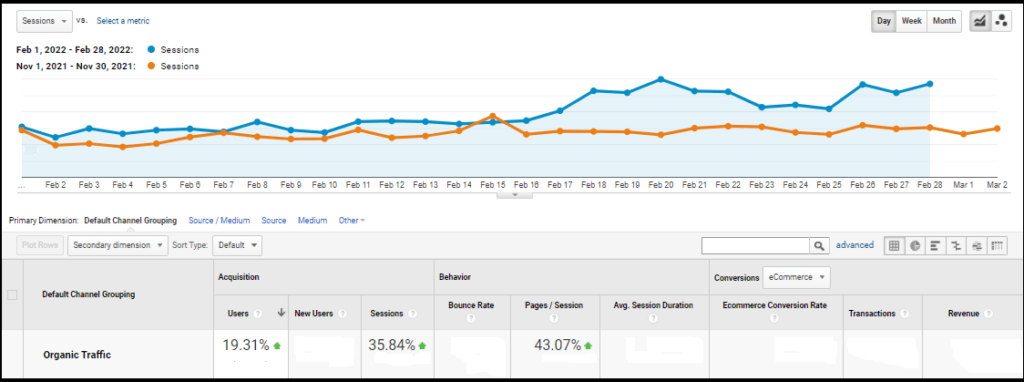Click Pages / Session help icon
The width and height of the screenshot is (1024, 382).
pyautogui.click(x=553, y=319)
